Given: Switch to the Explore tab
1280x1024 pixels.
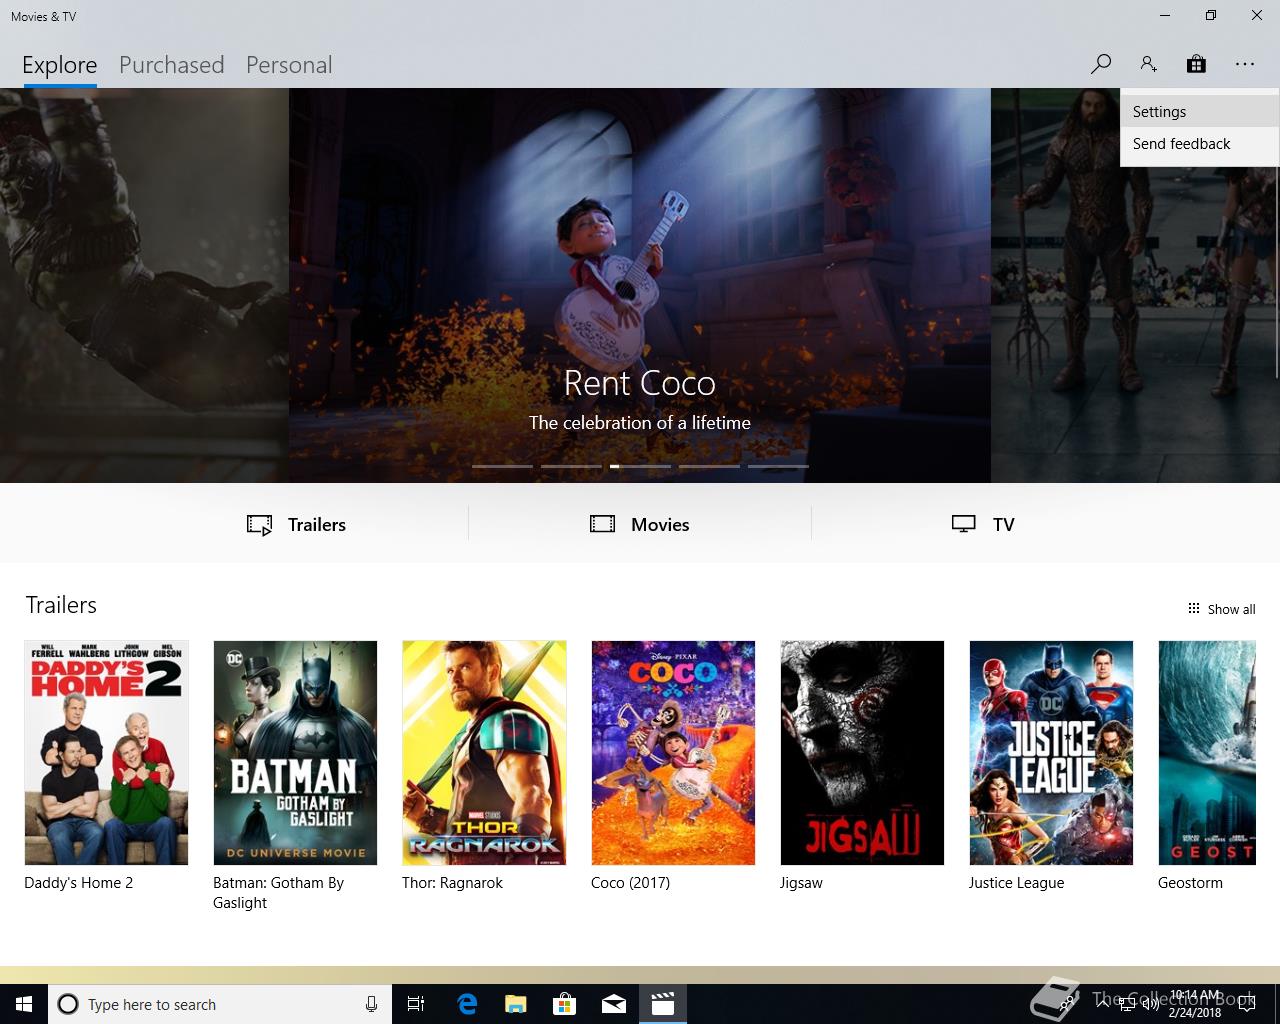Looking at the screenshot, I should coord(60,65).
